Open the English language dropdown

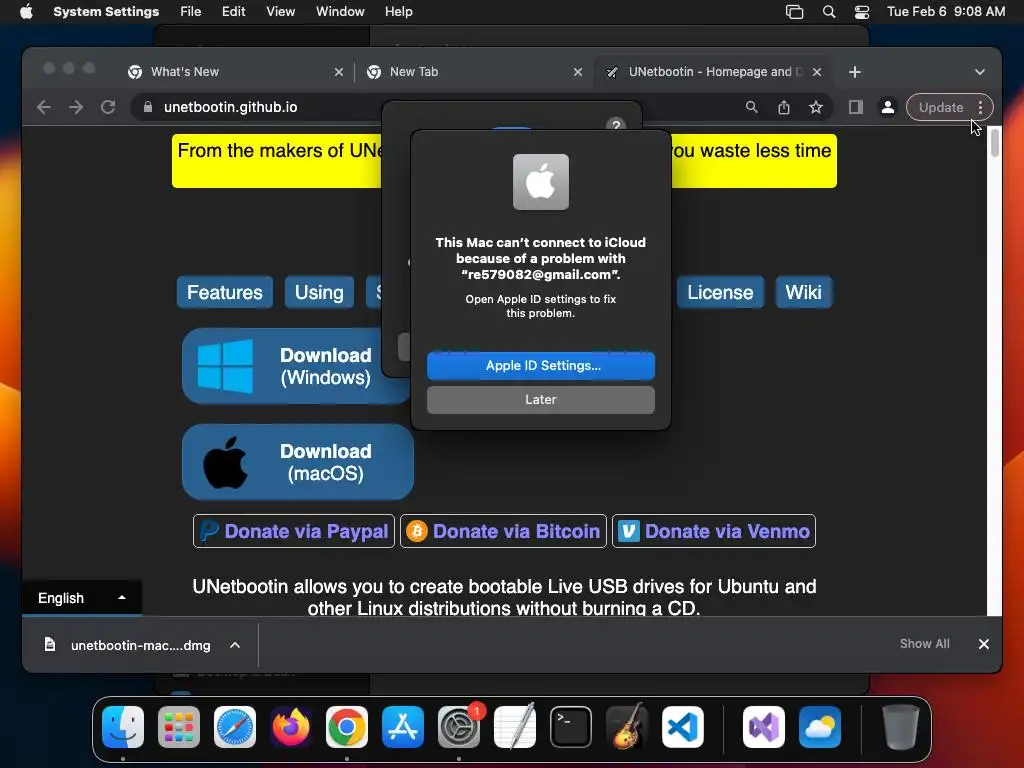pyautogui.click(x=82, y=598)
